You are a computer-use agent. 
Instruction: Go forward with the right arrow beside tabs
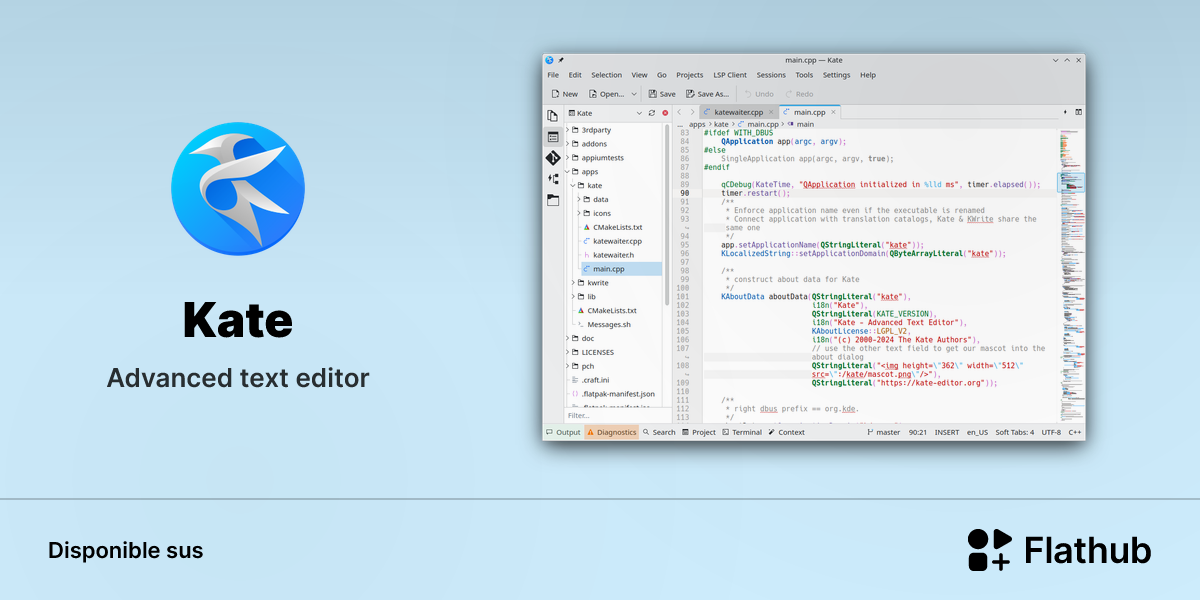click(x=692, y=112)
